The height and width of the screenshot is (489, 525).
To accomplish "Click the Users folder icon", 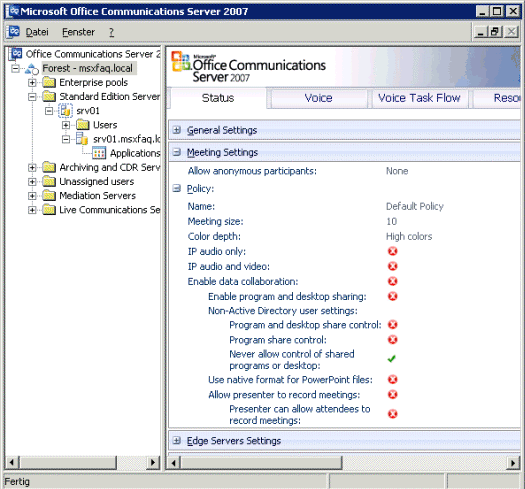I will (82, 125).
